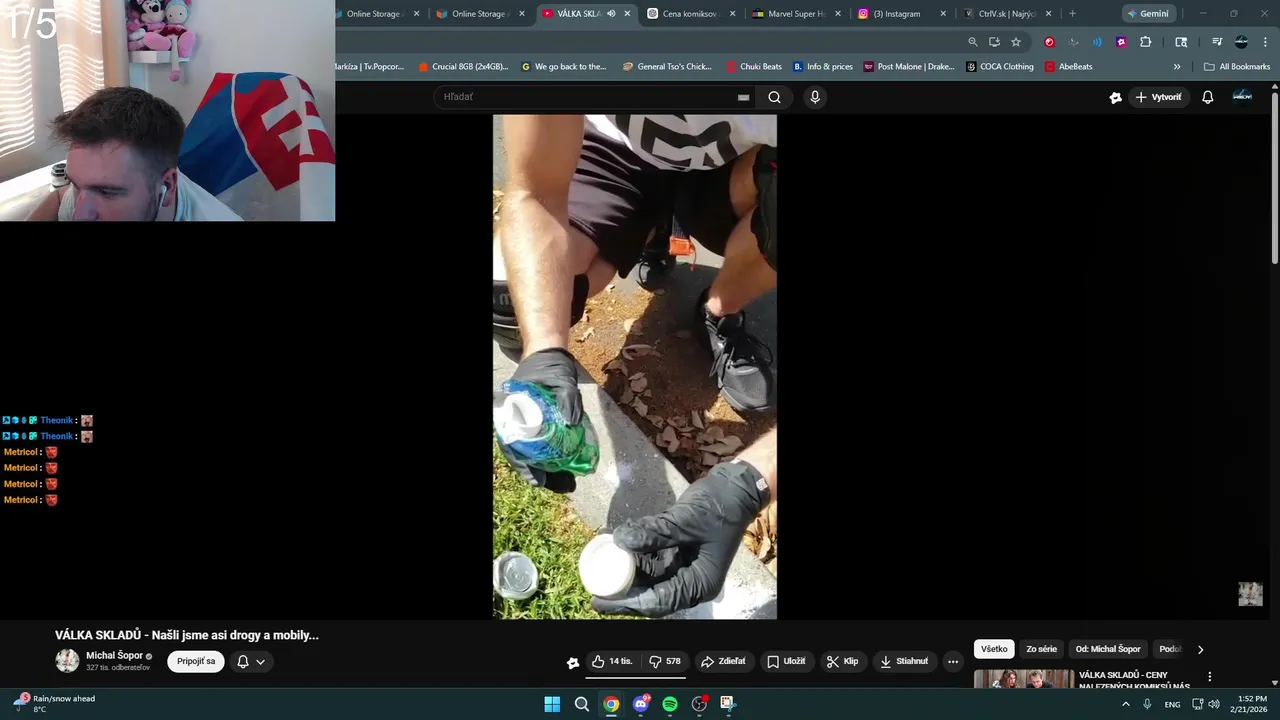This screenshot has width=1280, height=720.
Task: Open the Chrome profile avatar
Action: tap(1241, 42)
